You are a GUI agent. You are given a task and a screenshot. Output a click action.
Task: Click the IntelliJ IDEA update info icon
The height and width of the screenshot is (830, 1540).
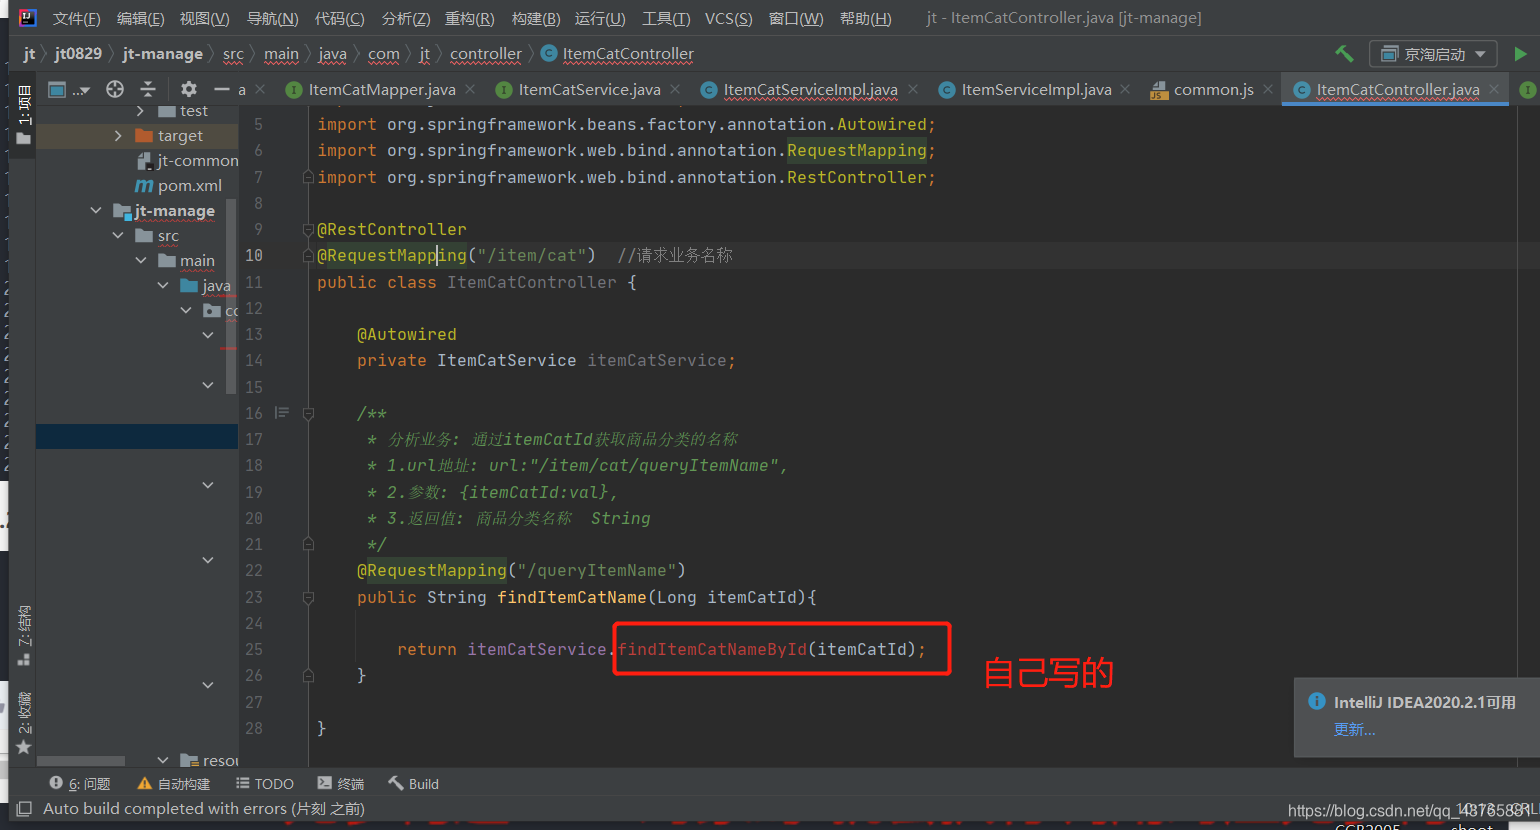(x=1317, y=702)
